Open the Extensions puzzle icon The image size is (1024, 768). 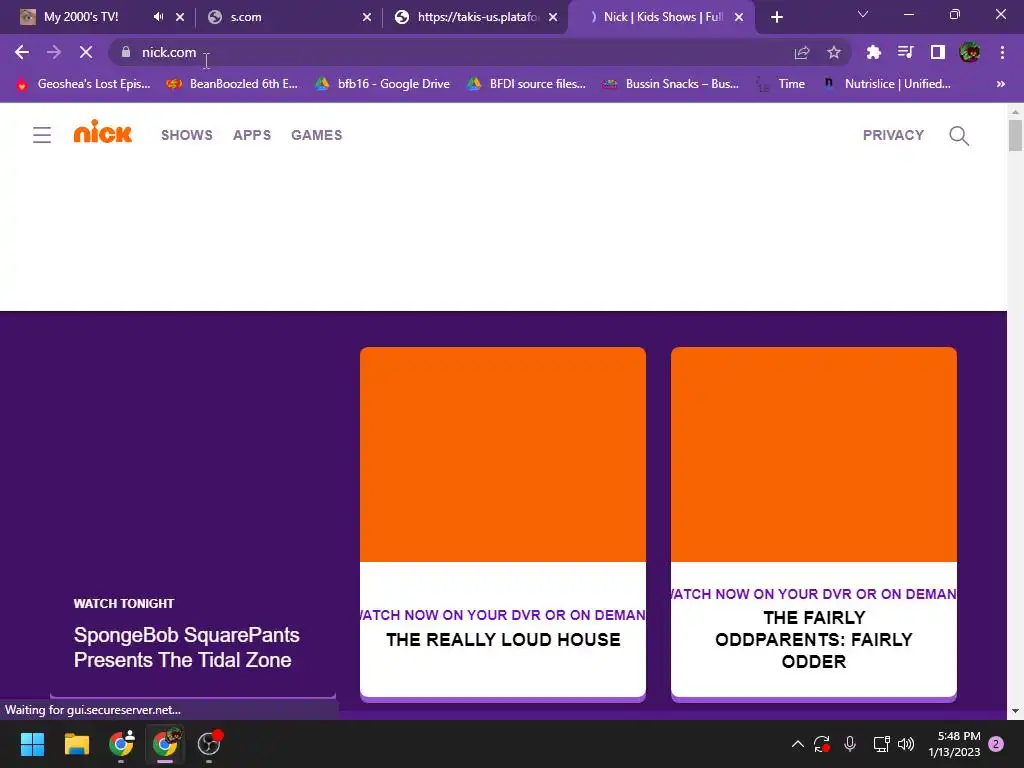click(873, 52)
